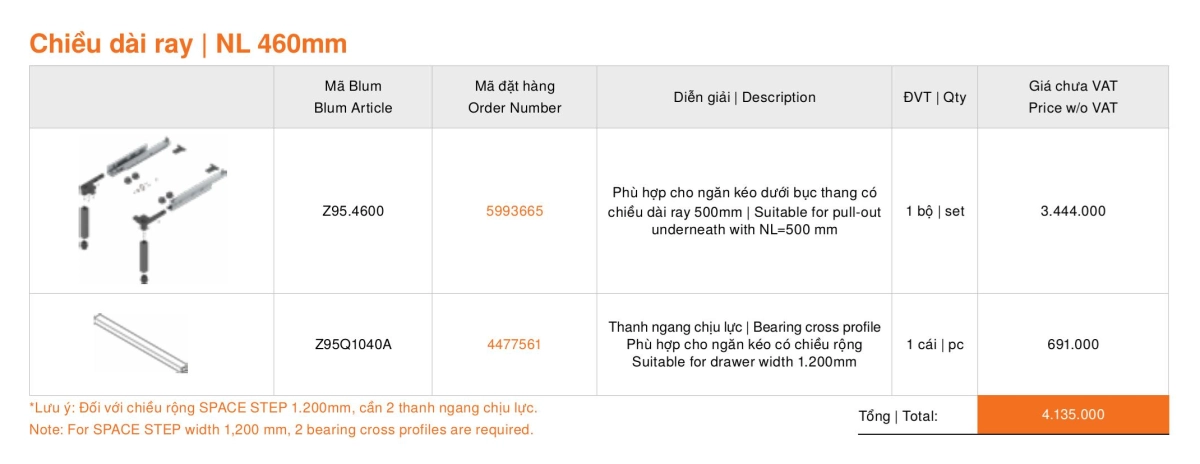Click the SPACE STEP rail set product image
Screen dimensions: 1200x464
coord(150,211)
